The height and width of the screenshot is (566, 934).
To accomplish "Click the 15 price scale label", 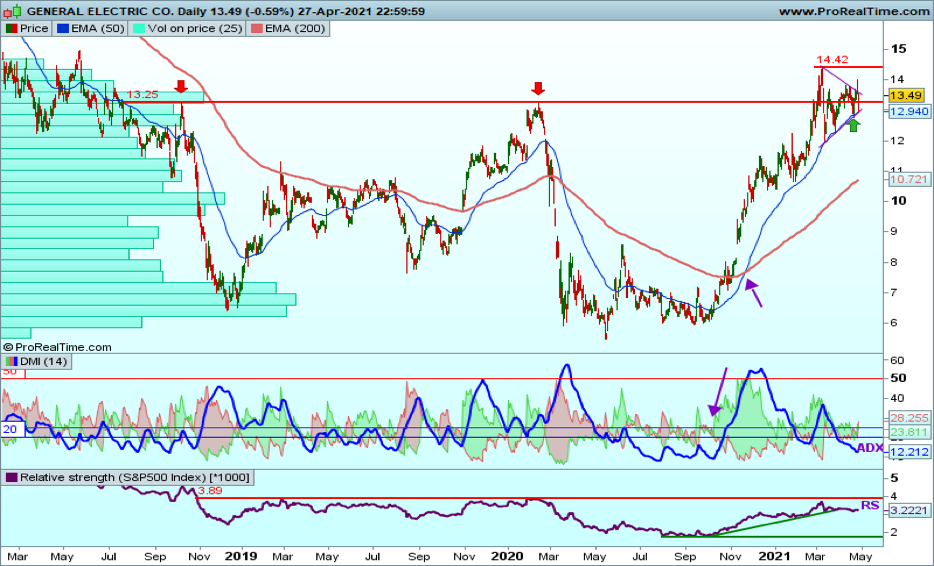I will [x=898, y=49].
